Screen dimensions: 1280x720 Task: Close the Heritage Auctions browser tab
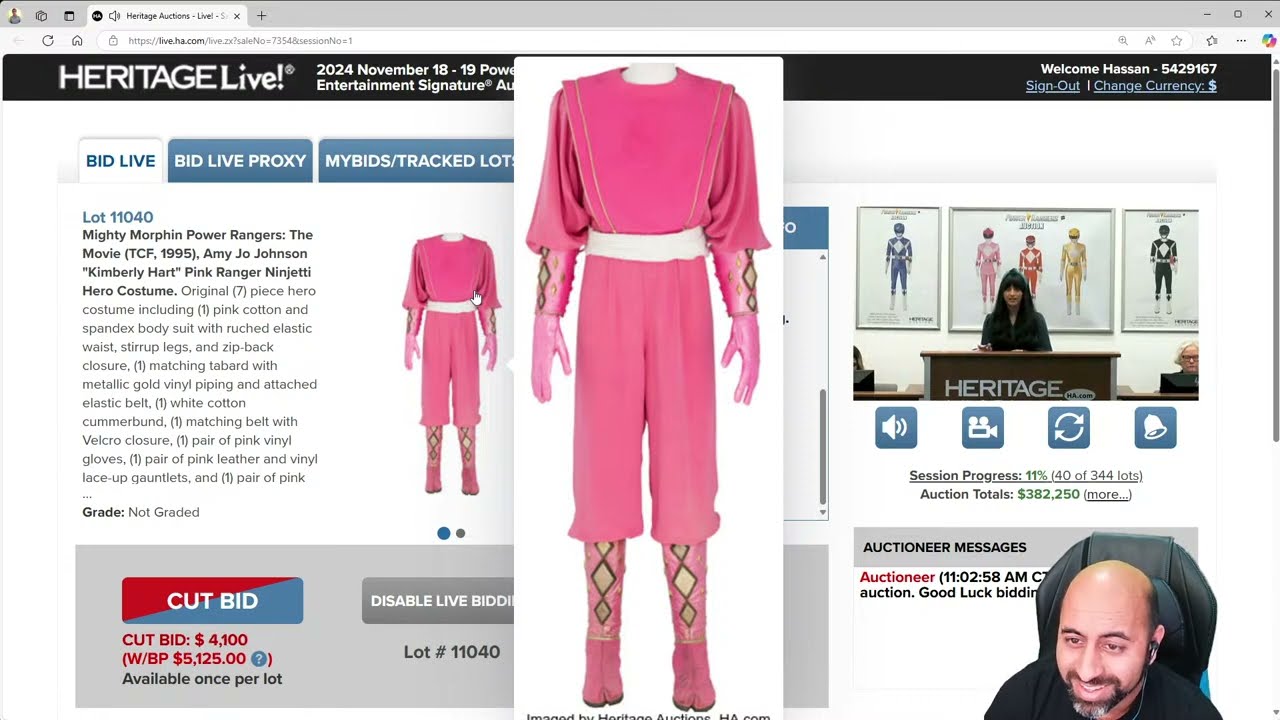(x=237, y=16)
